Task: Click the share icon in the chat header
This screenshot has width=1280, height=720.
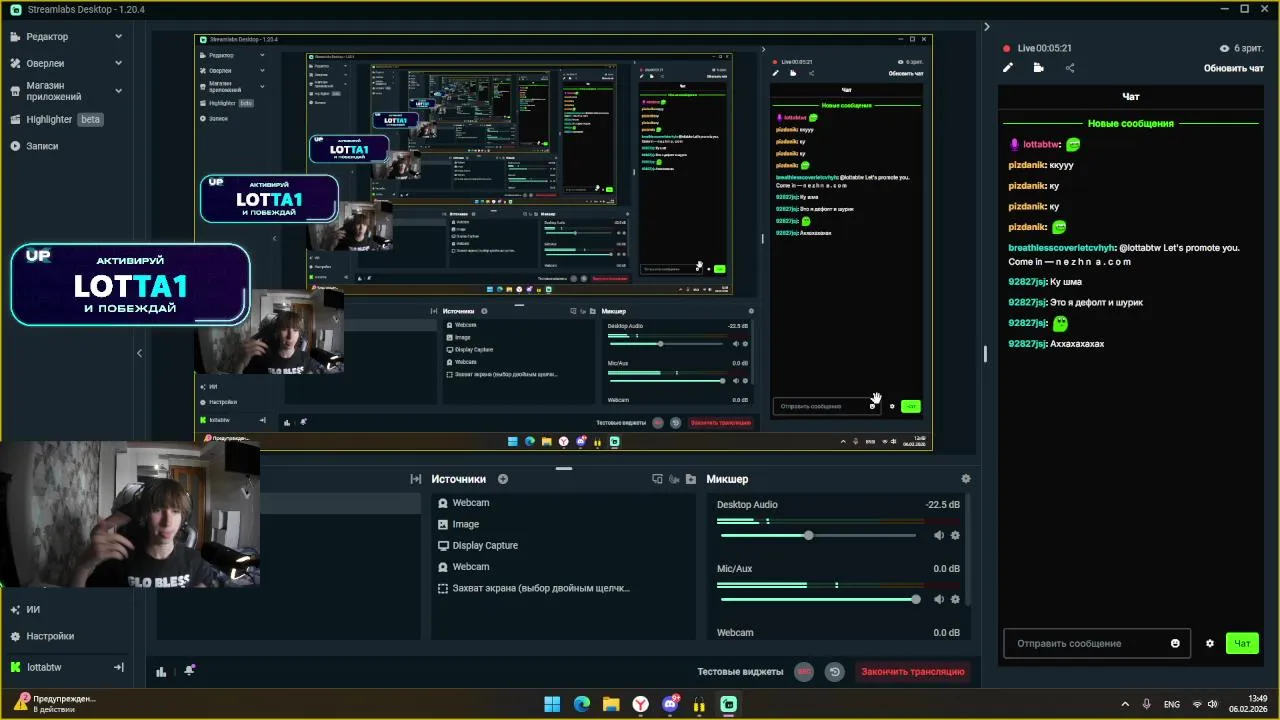Action: coord(1070,68)
